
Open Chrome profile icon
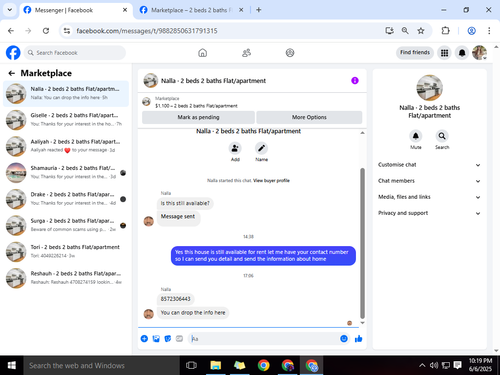(471, 31)
